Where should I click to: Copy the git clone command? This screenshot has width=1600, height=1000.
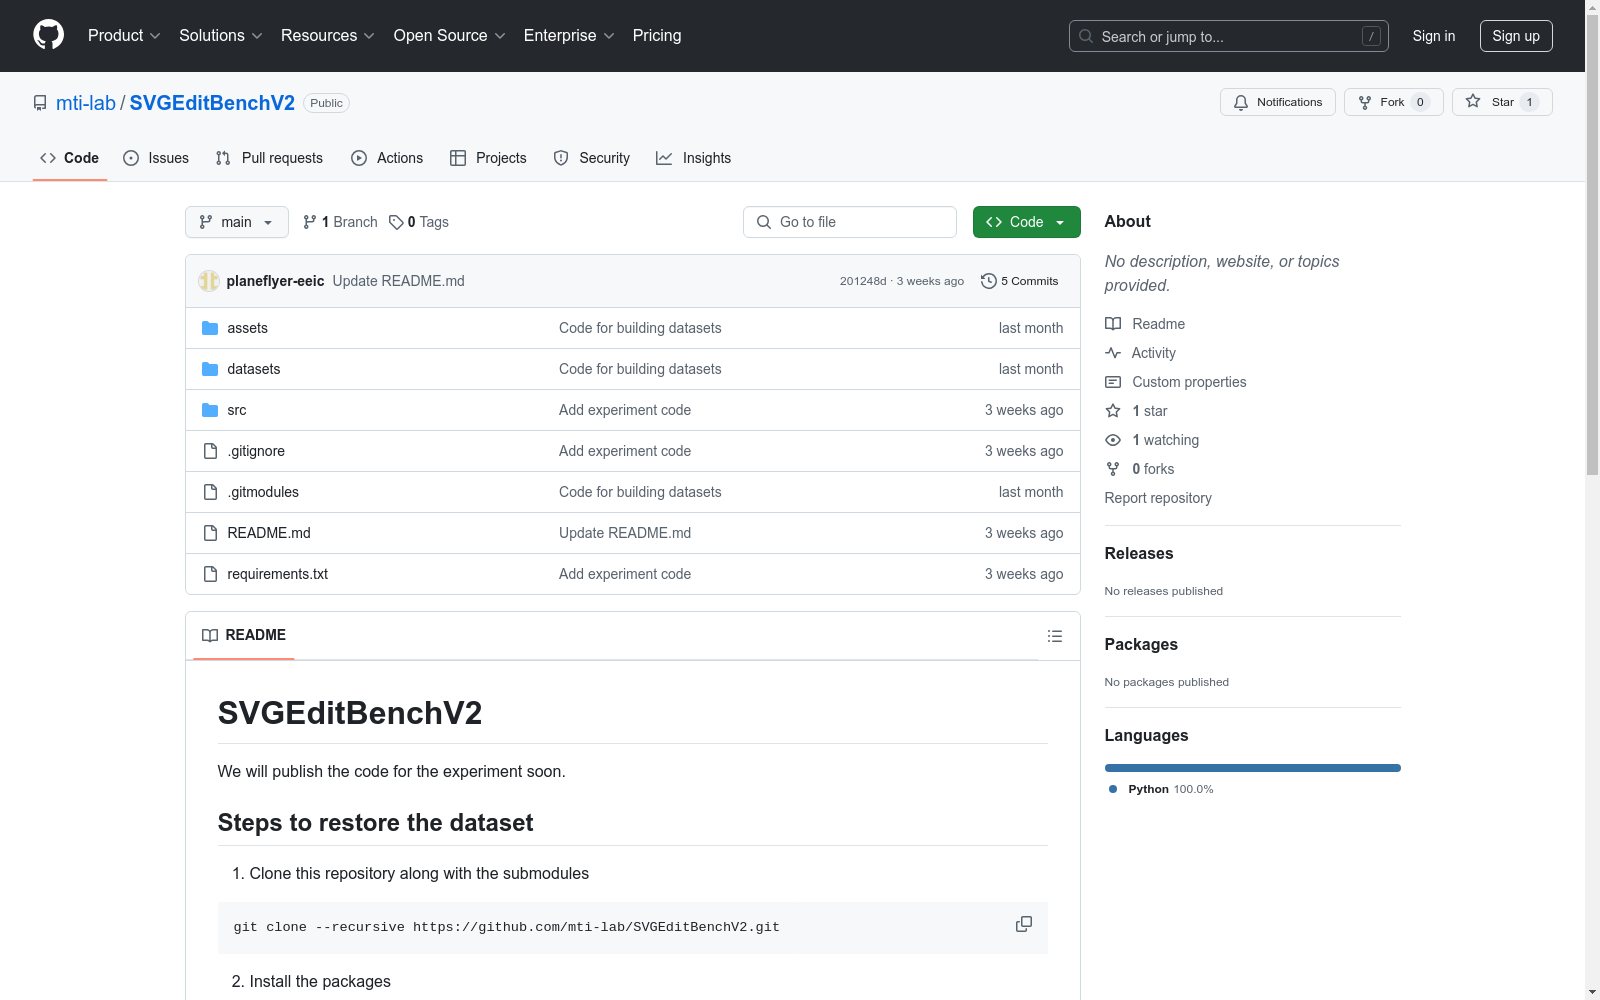click(1023, 925)
